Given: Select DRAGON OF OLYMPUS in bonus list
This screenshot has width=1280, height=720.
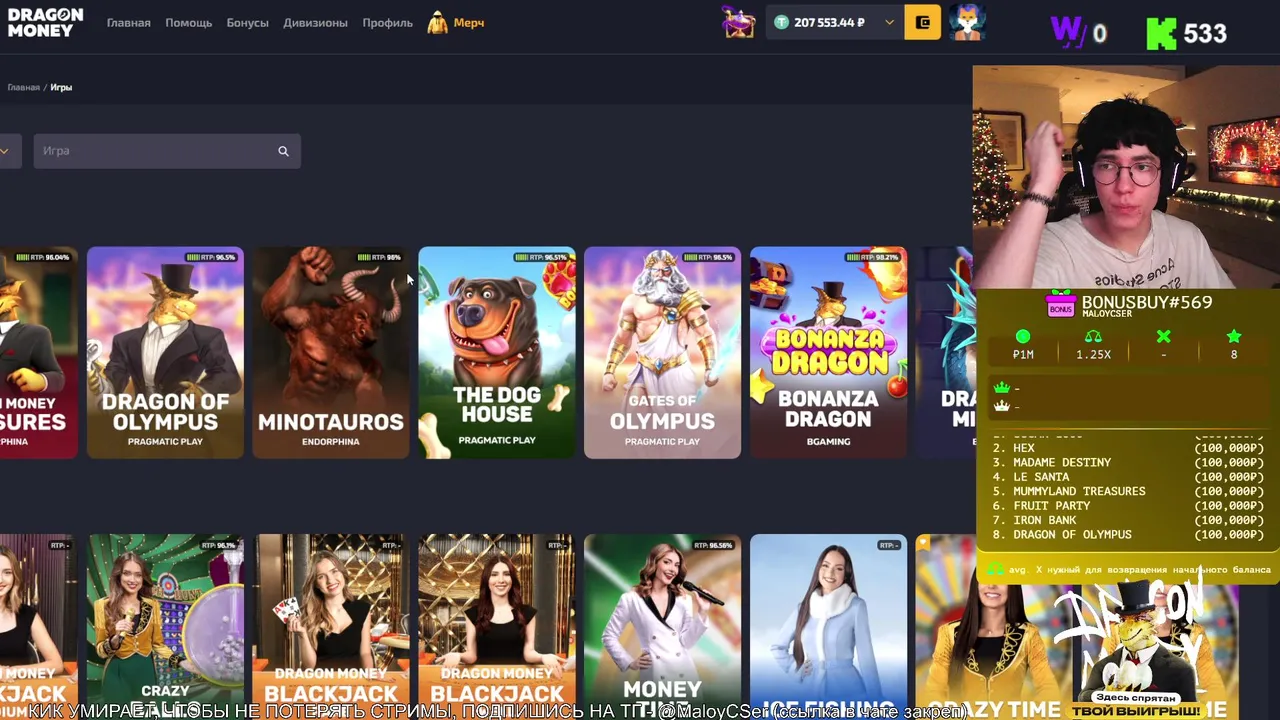Looking at the screenshot, I should pyautogui.click(x=1128, y=535).
